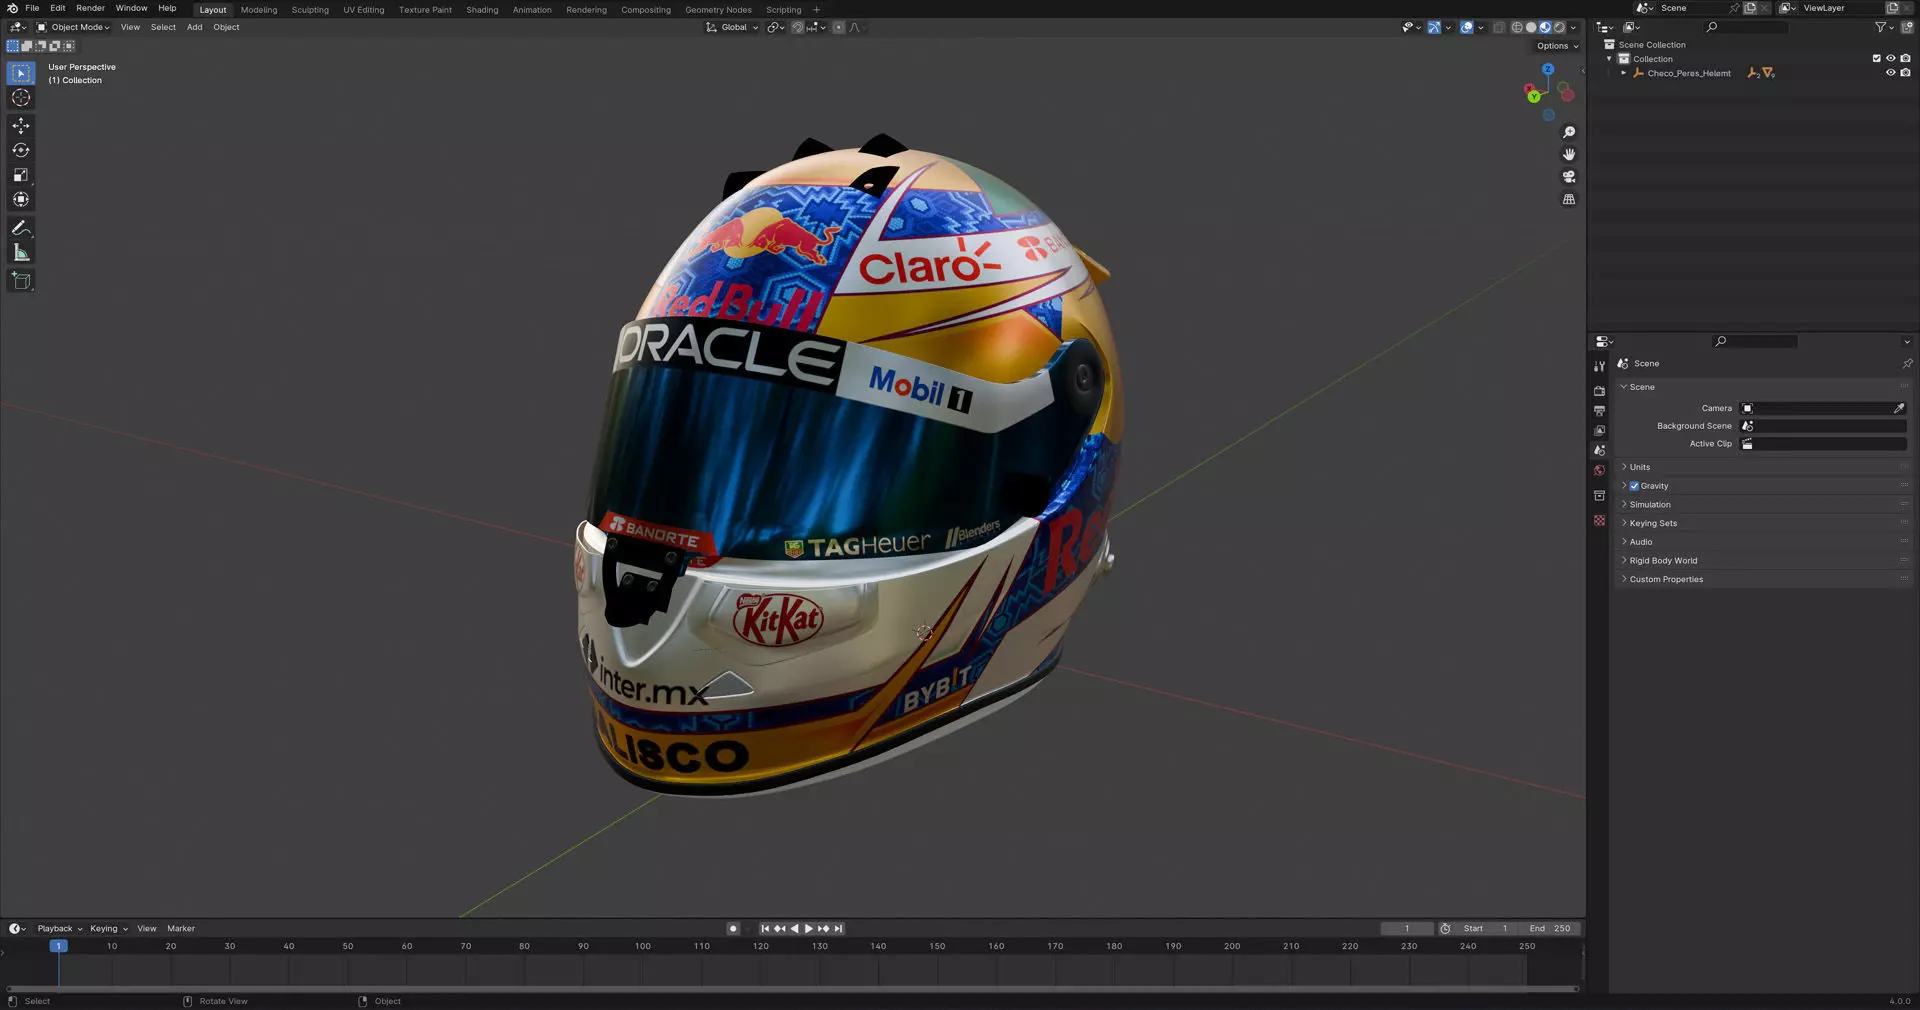Image resolution: width=1920 pixels, height=1010 pixels.
Task: Open the View Layer properties tab
Action: pos(1599,431)
